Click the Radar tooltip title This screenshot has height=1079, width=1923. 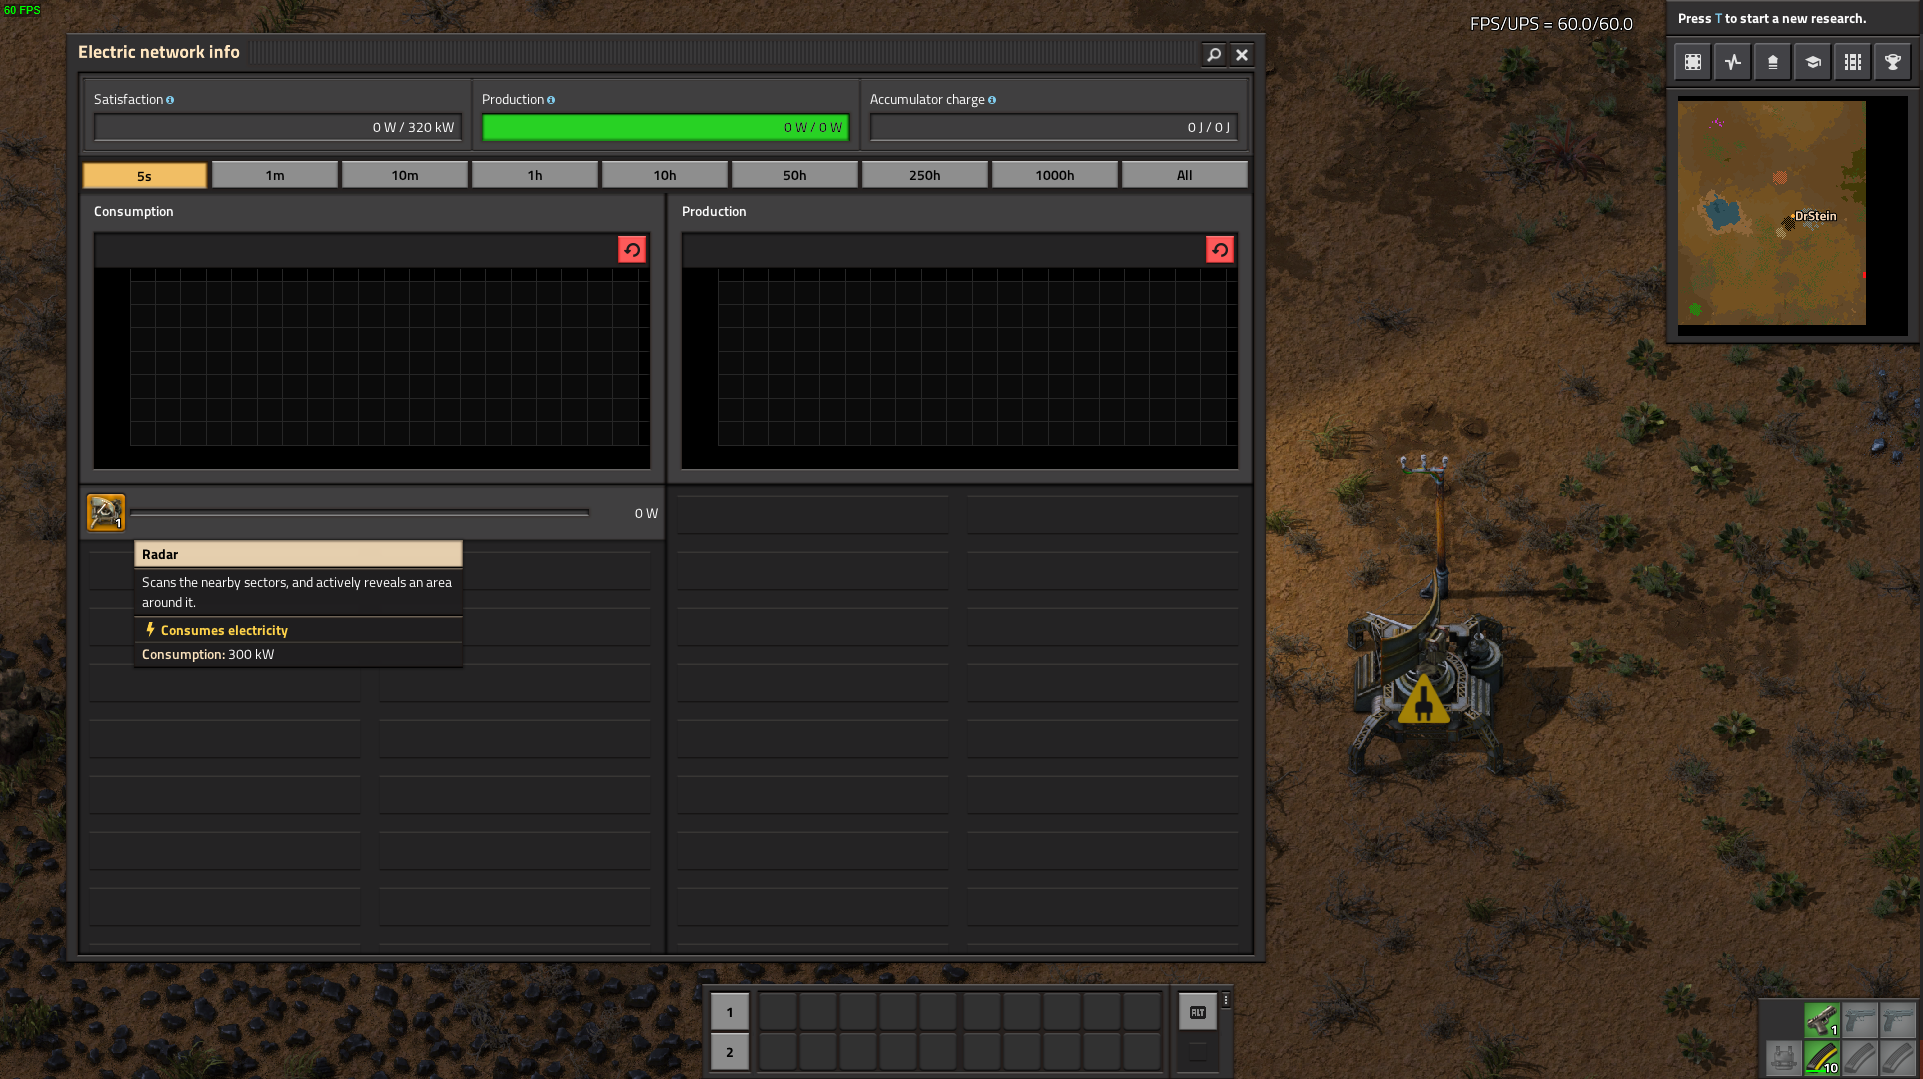pos(298,554)
